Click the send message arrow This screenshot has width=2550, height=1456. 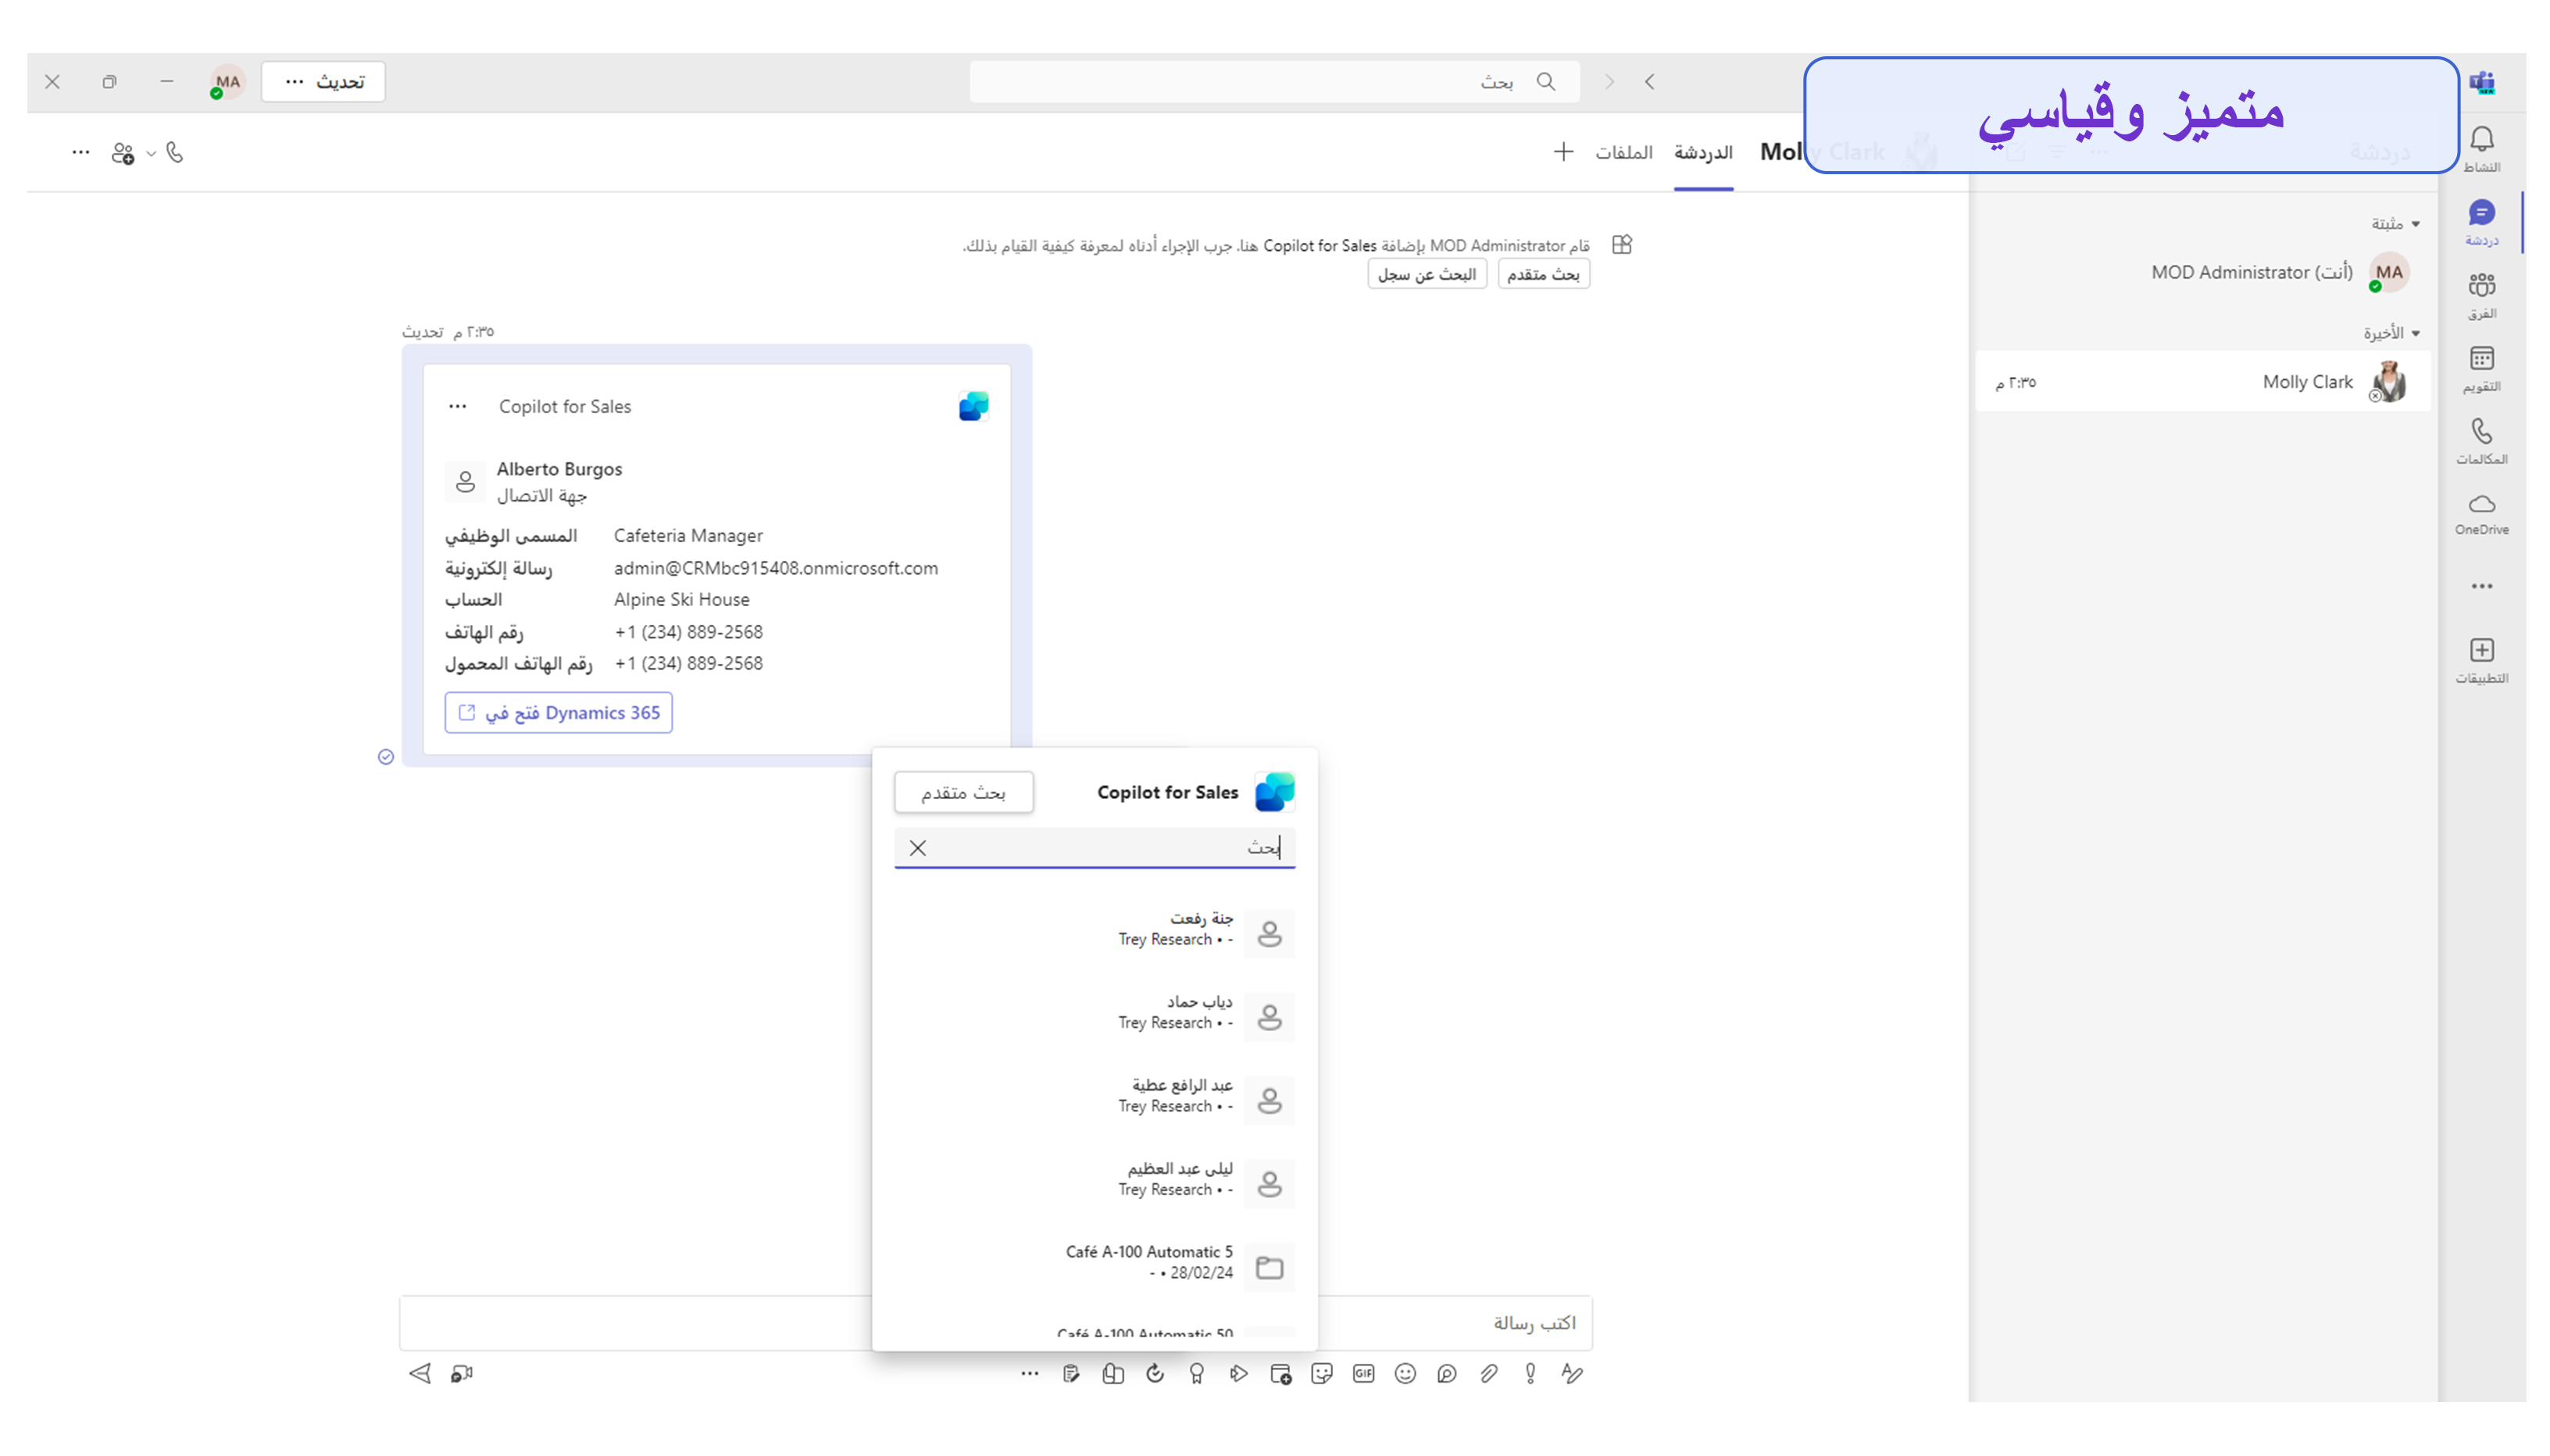(x=420, y=1374)
